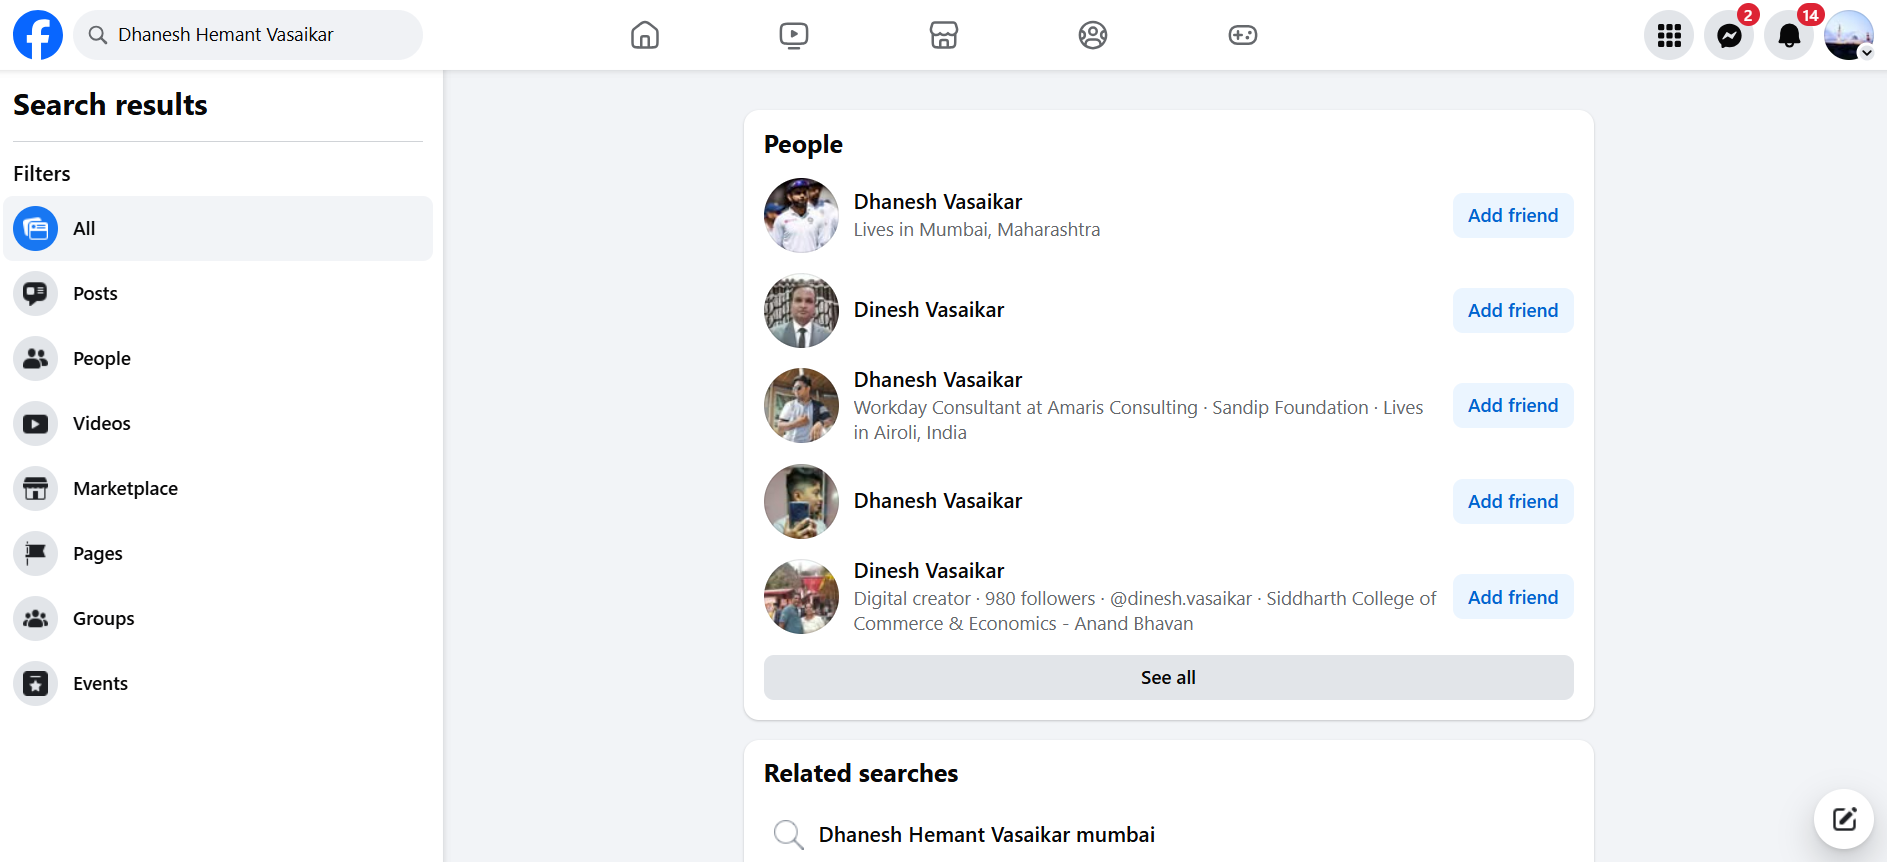The width and height of the screenshot is (1887, 862).
Task: Select the People filter
Action: coord(101,359)
